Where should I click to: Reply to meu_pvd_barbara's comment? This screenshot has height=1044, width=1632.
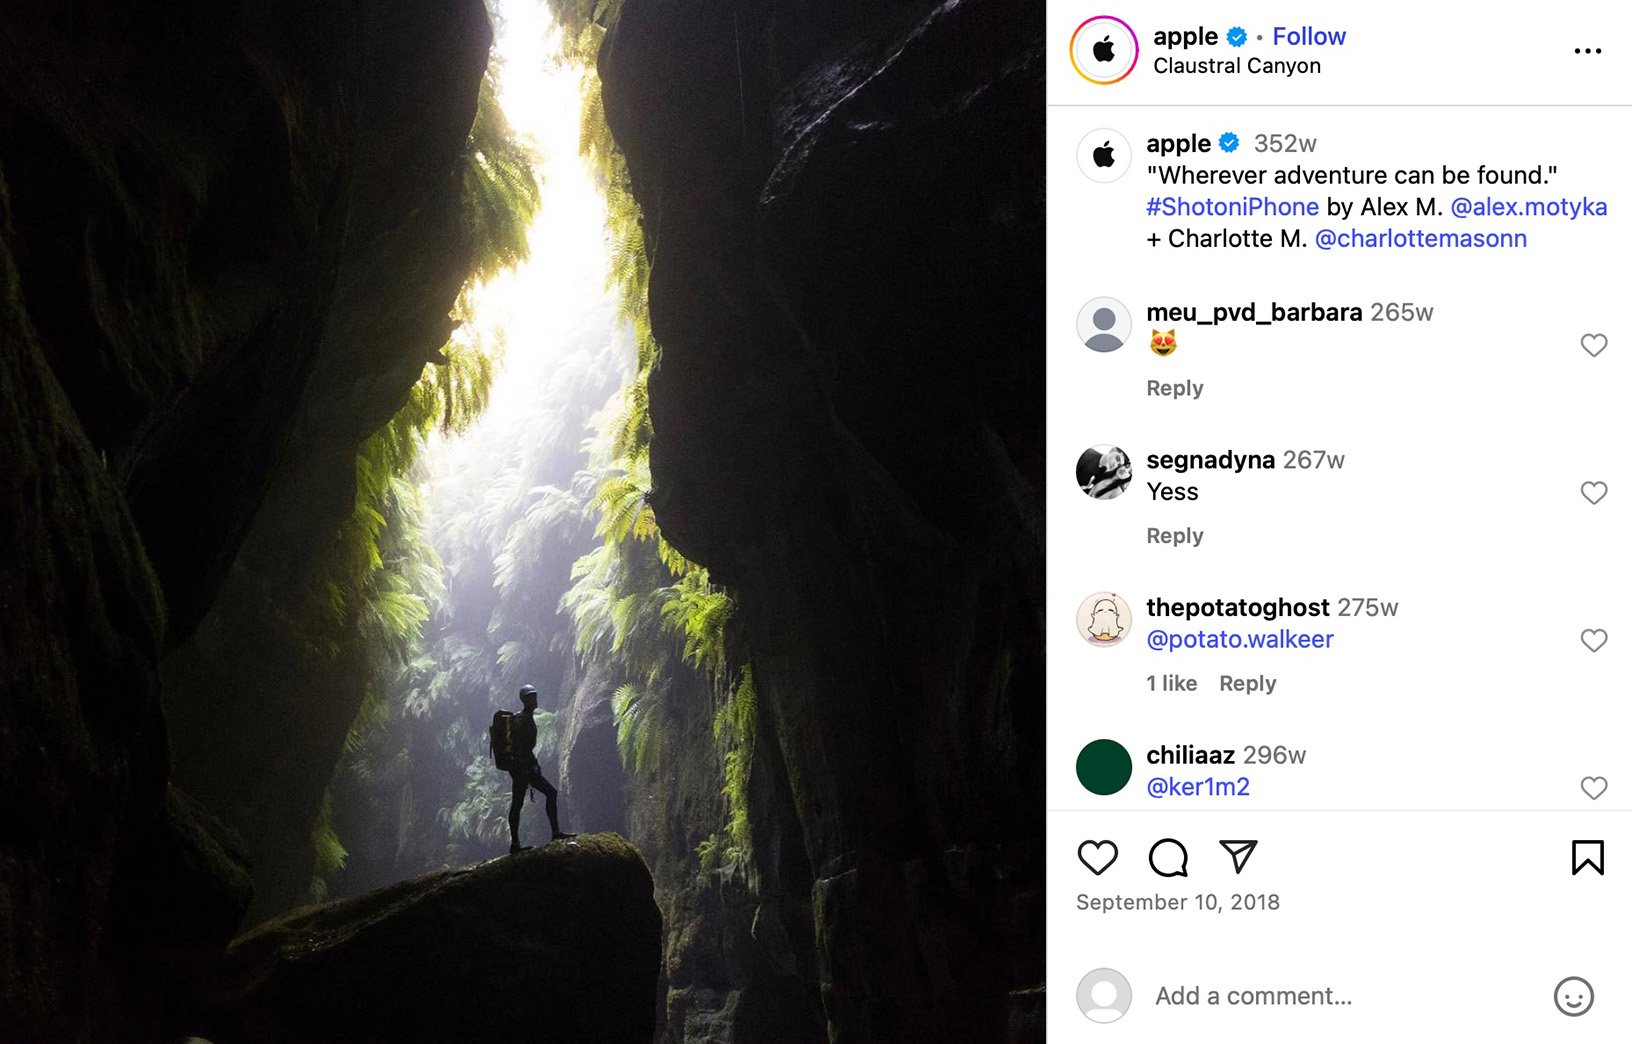(x=1174, y=388)
